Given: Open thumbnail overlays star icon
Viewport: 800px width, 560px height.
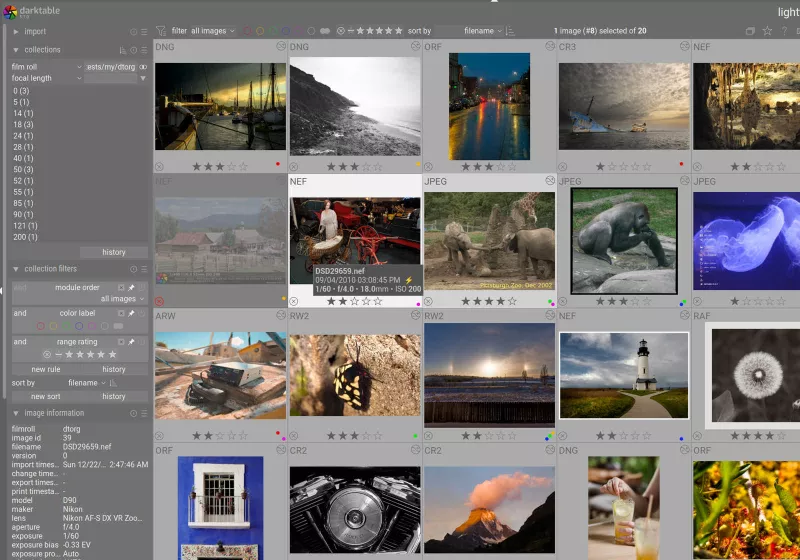Looking at the screenshot, I should click(x=767, y=31).
